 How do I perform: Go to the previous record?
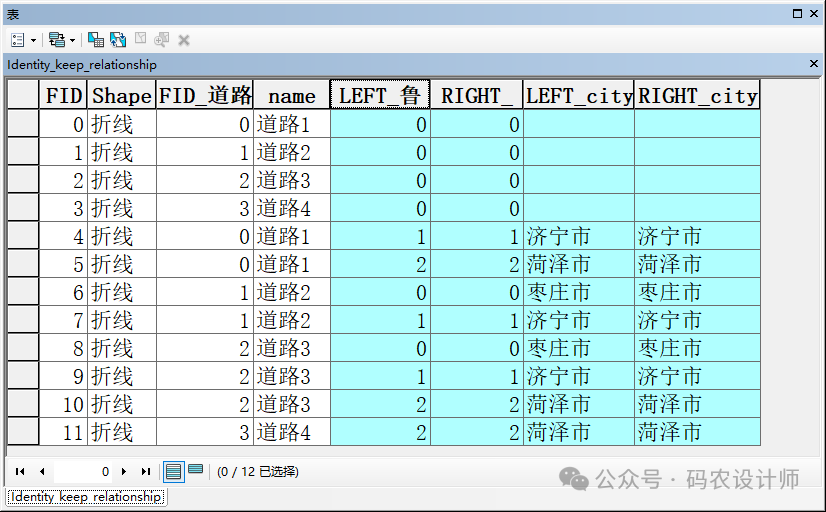click(x=42, y=471)
